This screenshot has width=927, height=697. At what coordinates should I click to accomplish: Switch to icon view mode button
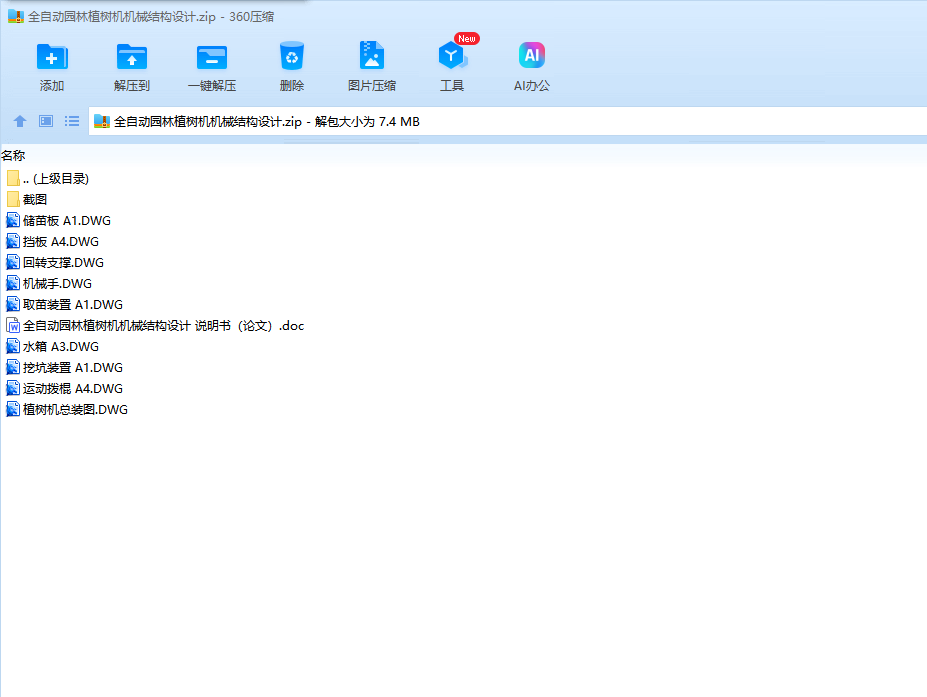(x=46, y=121)
